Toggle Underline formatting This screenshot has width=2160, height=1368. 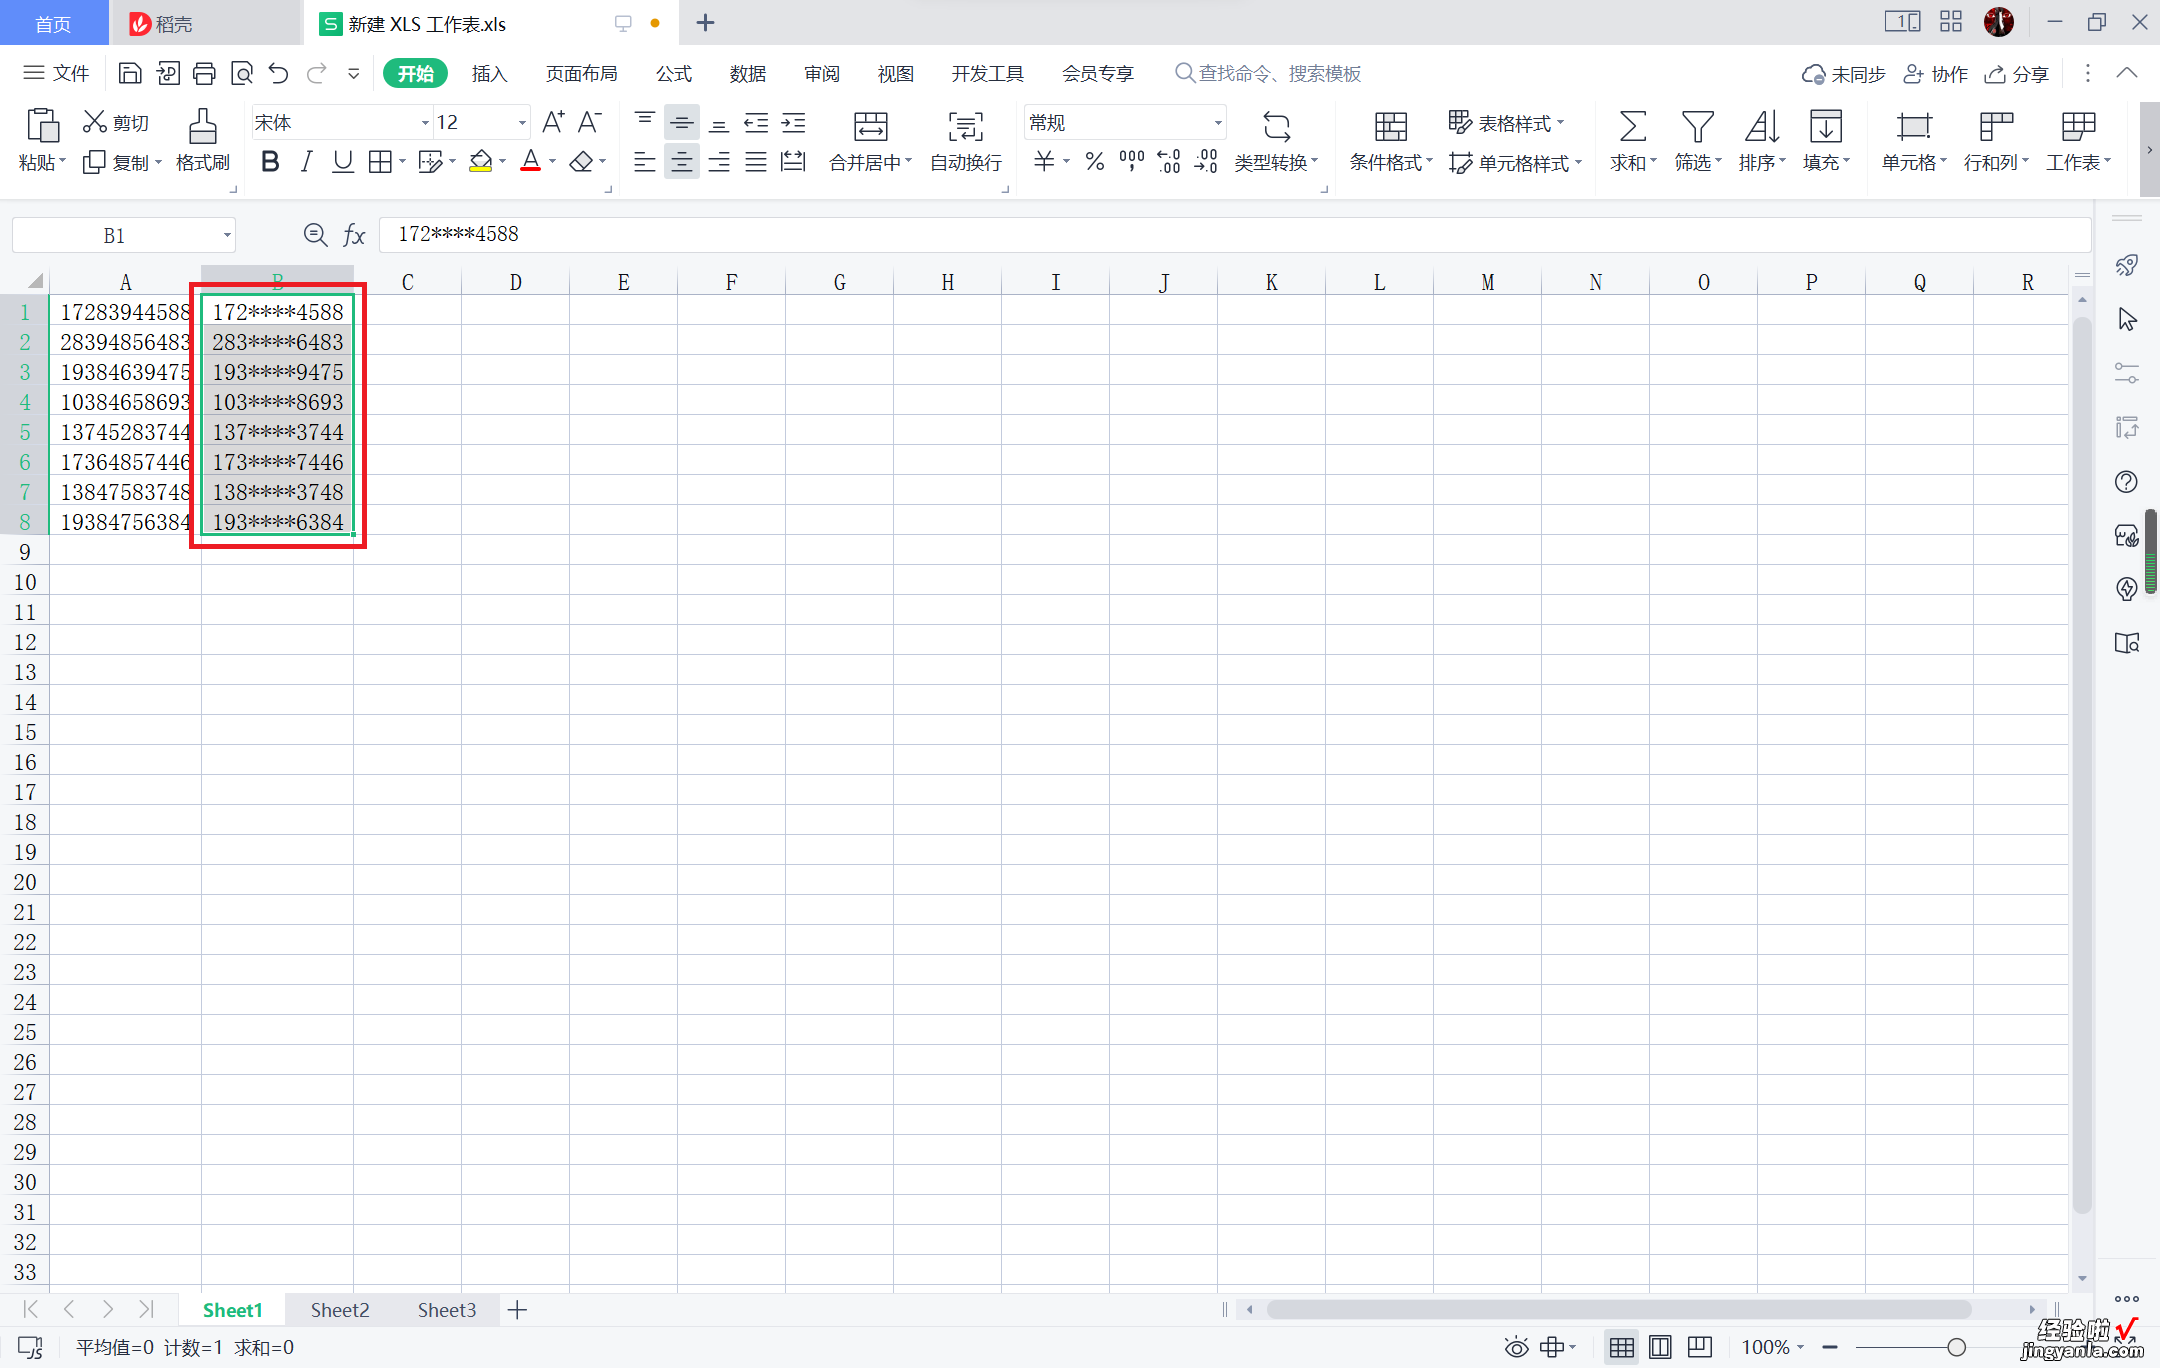pyautogui.click(x=343, y=161)
